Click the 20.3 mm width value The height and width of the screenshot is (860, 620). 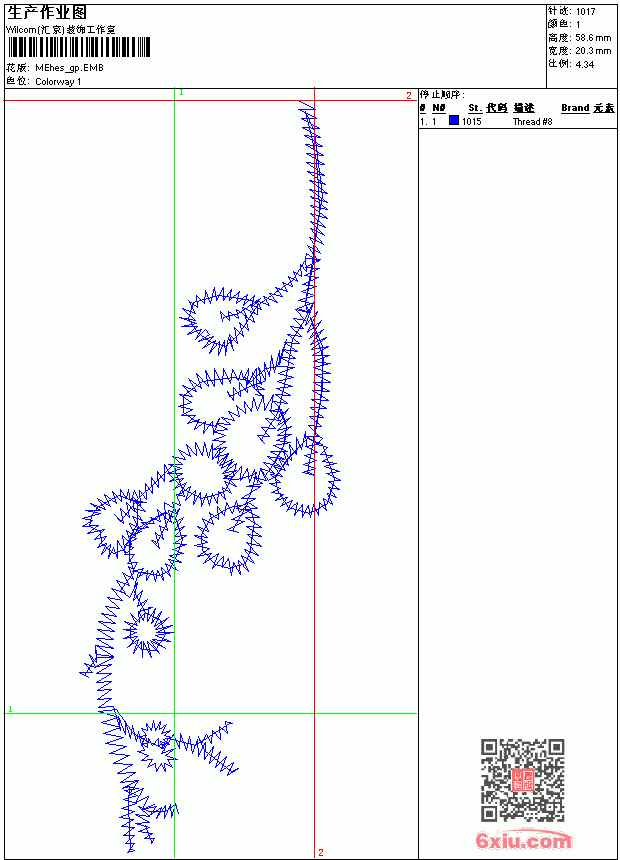coord(593,51)
